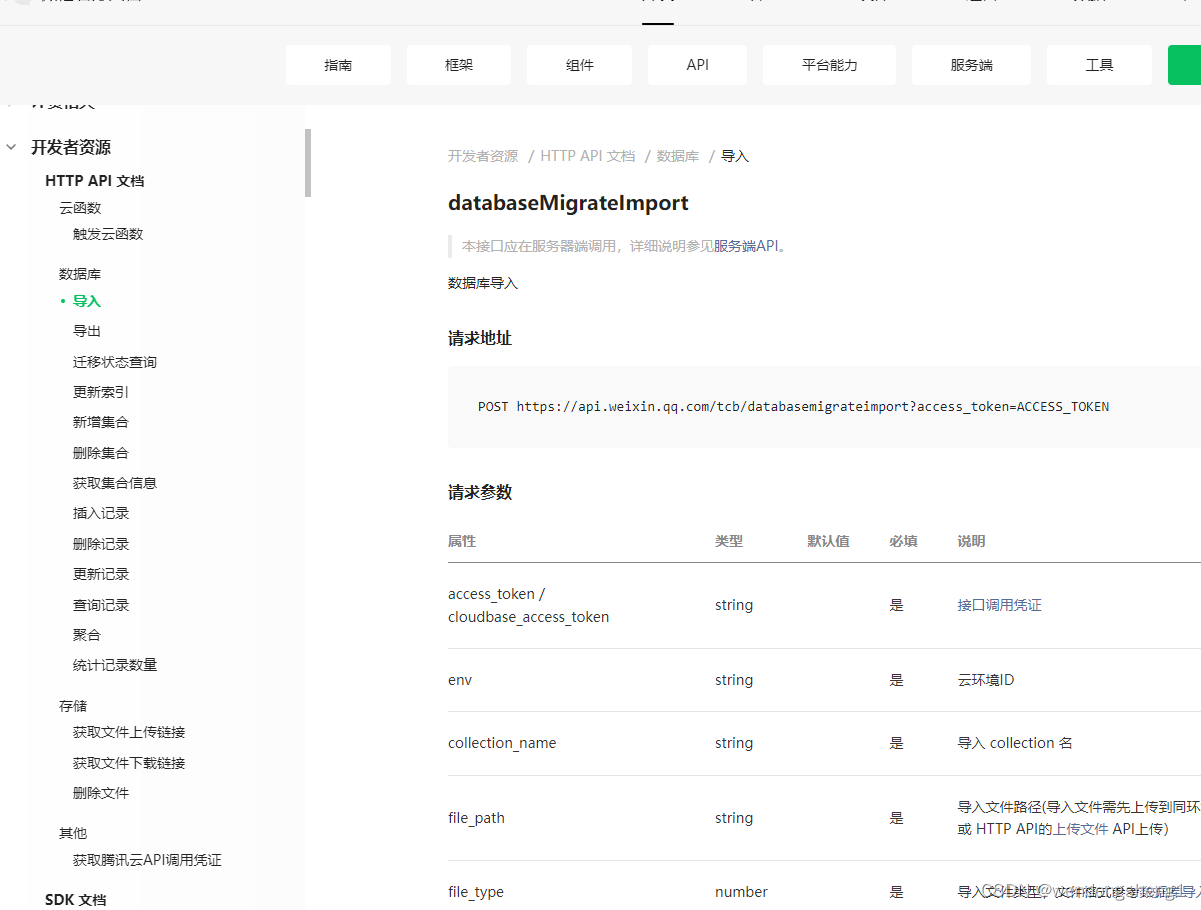Image resolution: width=1201 pixels, height=910 pixels.
Task: Select 其他 sidebar group
Action: point(73,833)
